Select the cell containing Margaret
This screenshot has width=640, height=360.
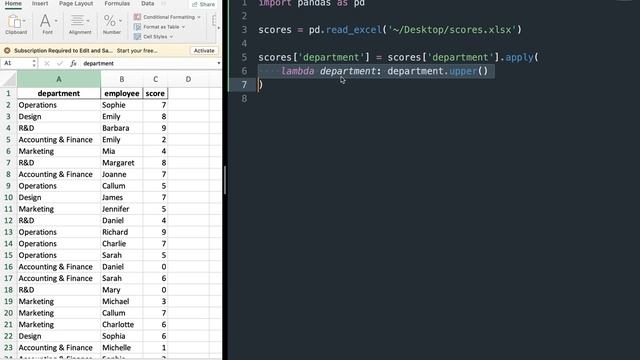pyautogui.click(x=122, y=163)
